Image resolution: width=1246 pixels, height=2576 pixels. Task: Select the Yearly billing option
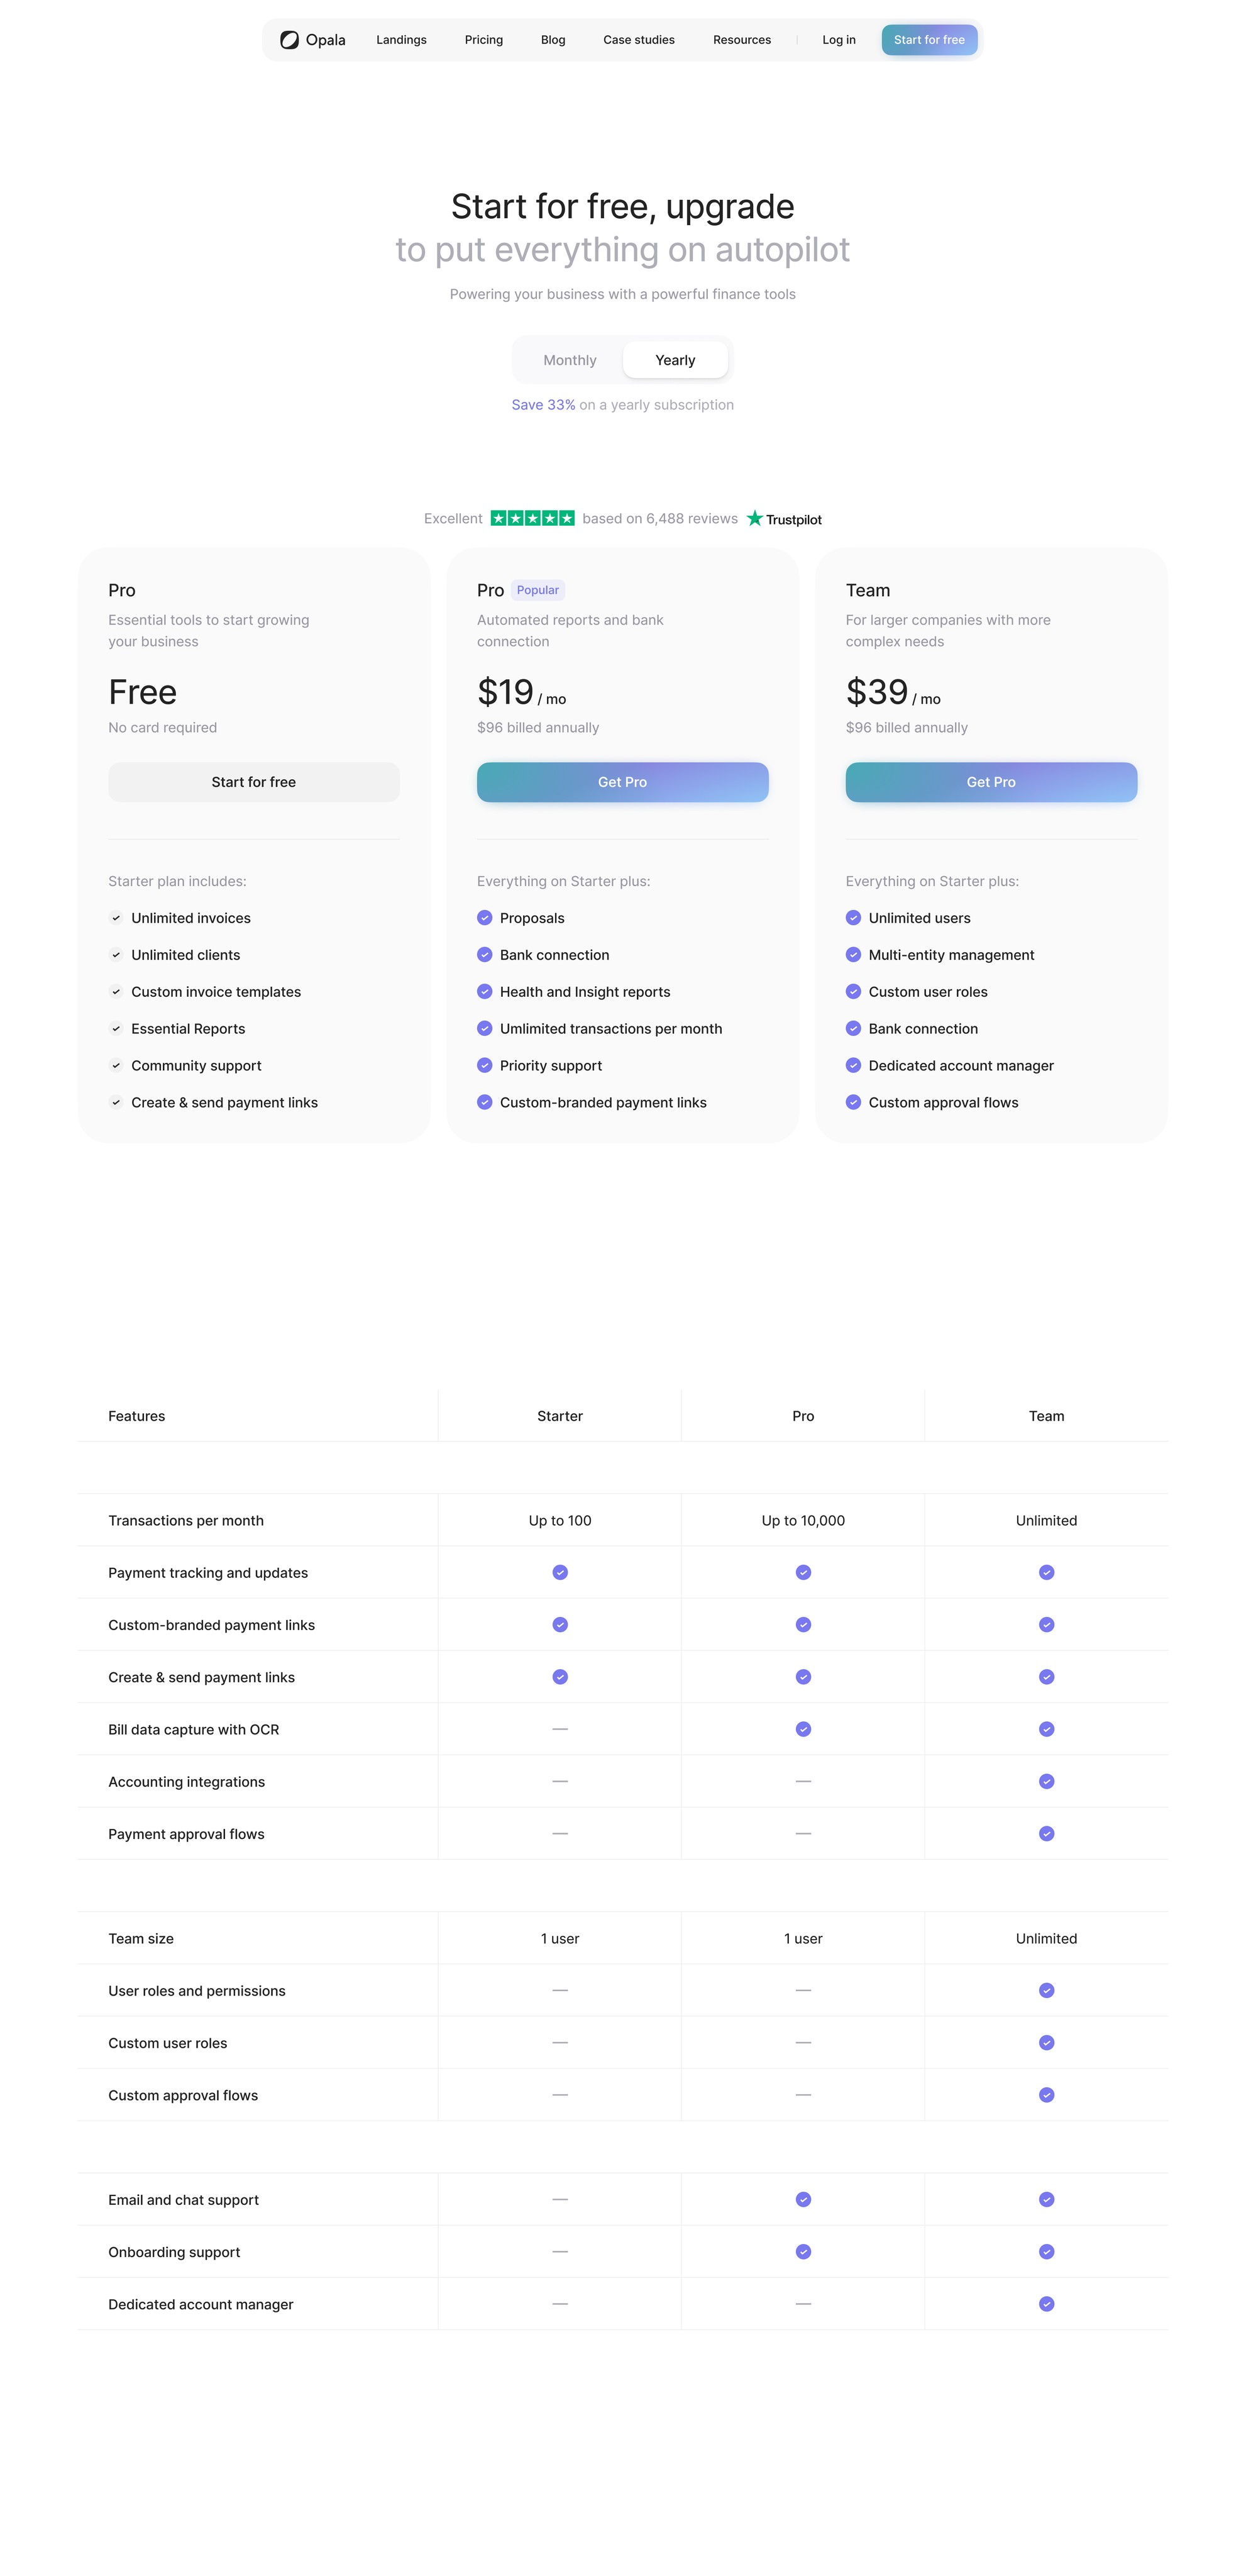click(x=675, y=360)
